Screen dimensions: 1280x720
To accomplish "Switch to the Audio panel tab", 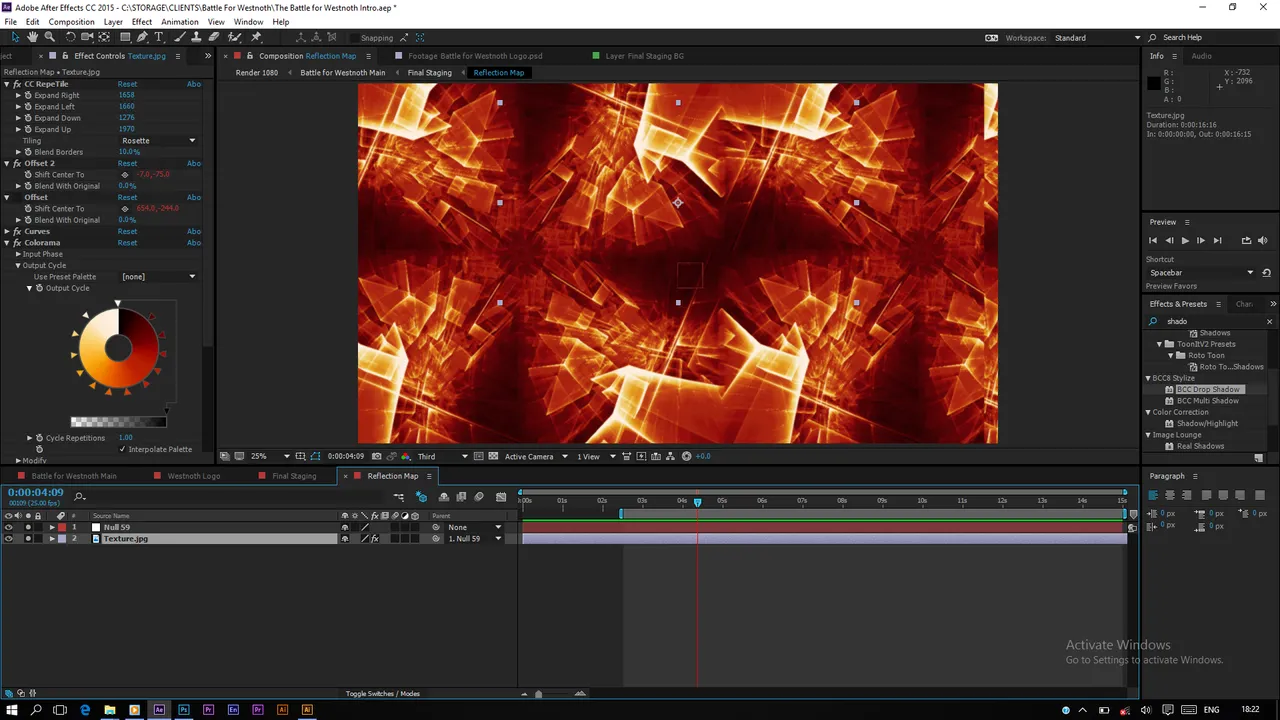I will [1201, 56].
